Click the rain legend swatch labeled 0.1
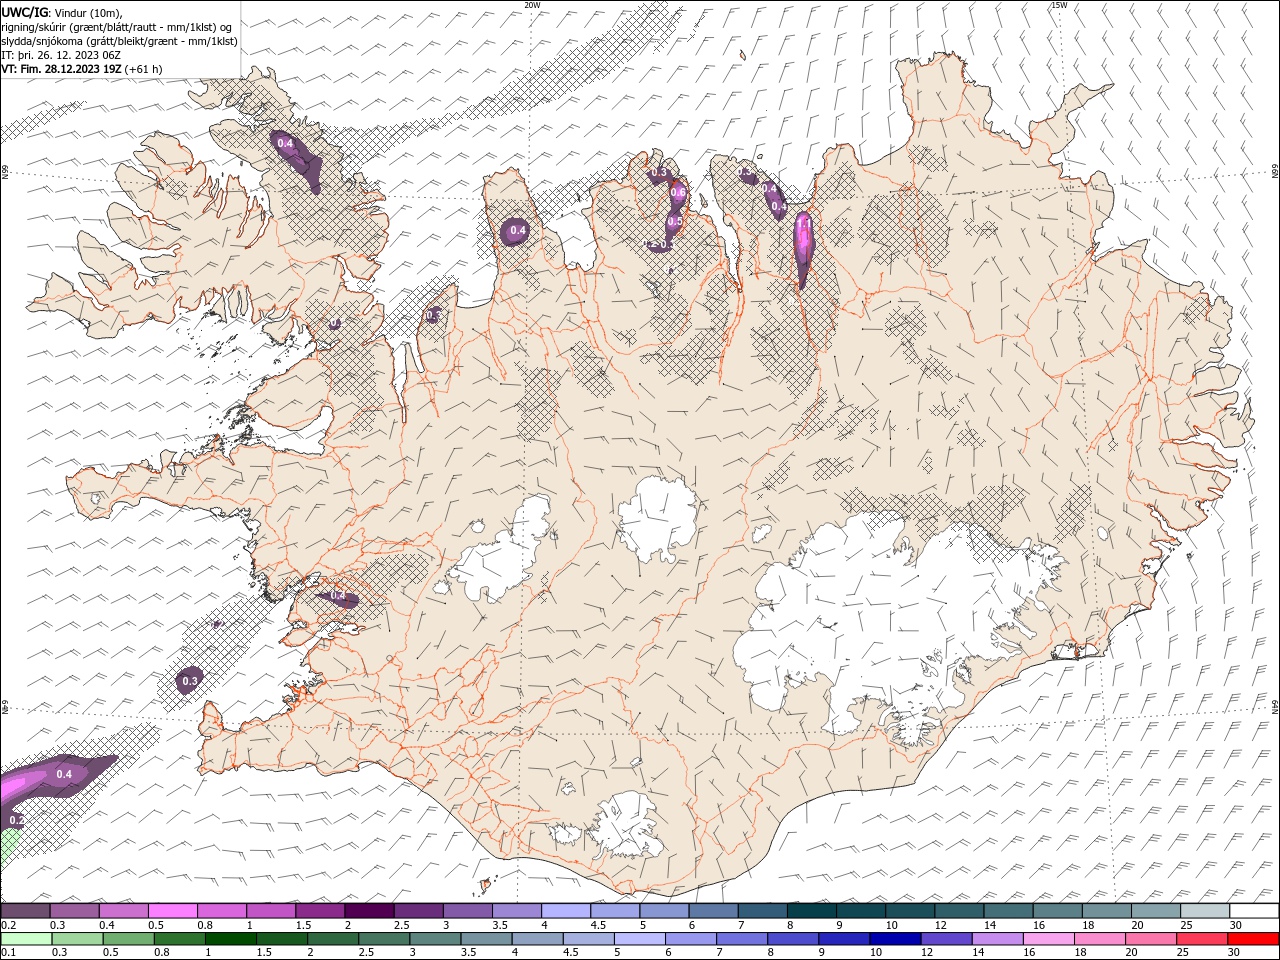Viewport: 1280px width, 960px height. click(x=26, y=939)
